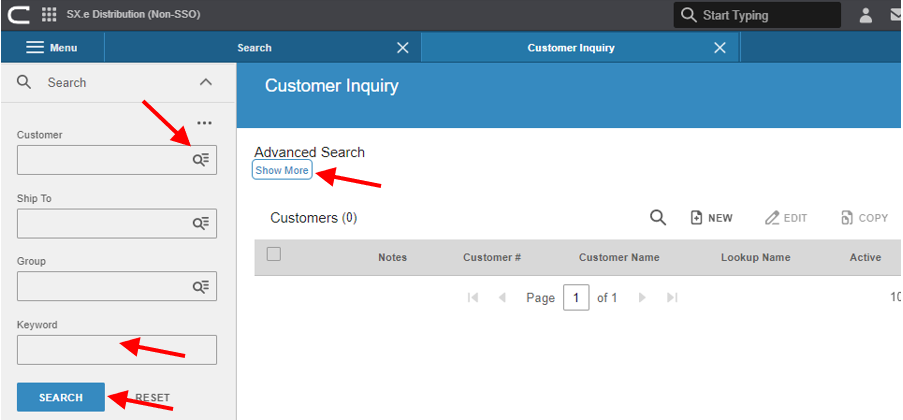Open the hamburger Menu button
The image size is (903, 420).
(x=52, y=48)
